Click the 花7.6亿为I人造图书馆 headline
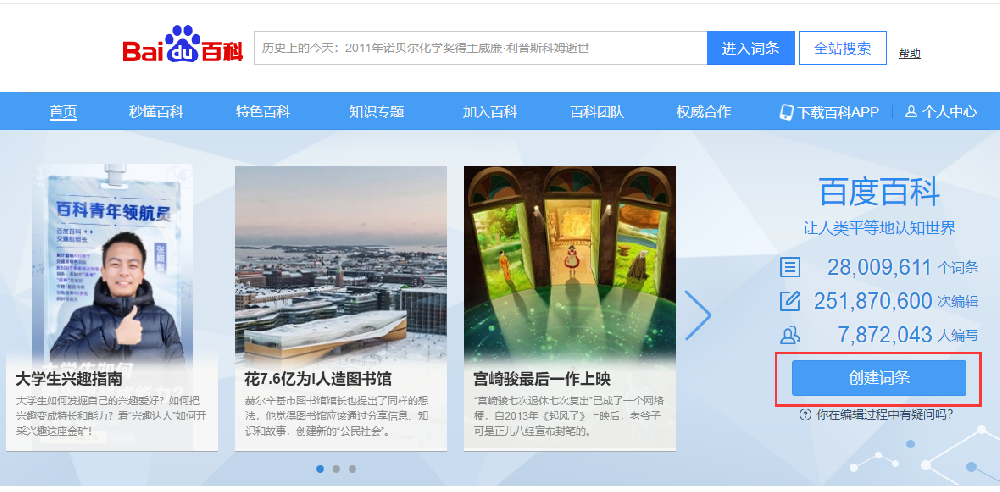Viewport: 1000px width, 492px height. (x=318, y=379)
